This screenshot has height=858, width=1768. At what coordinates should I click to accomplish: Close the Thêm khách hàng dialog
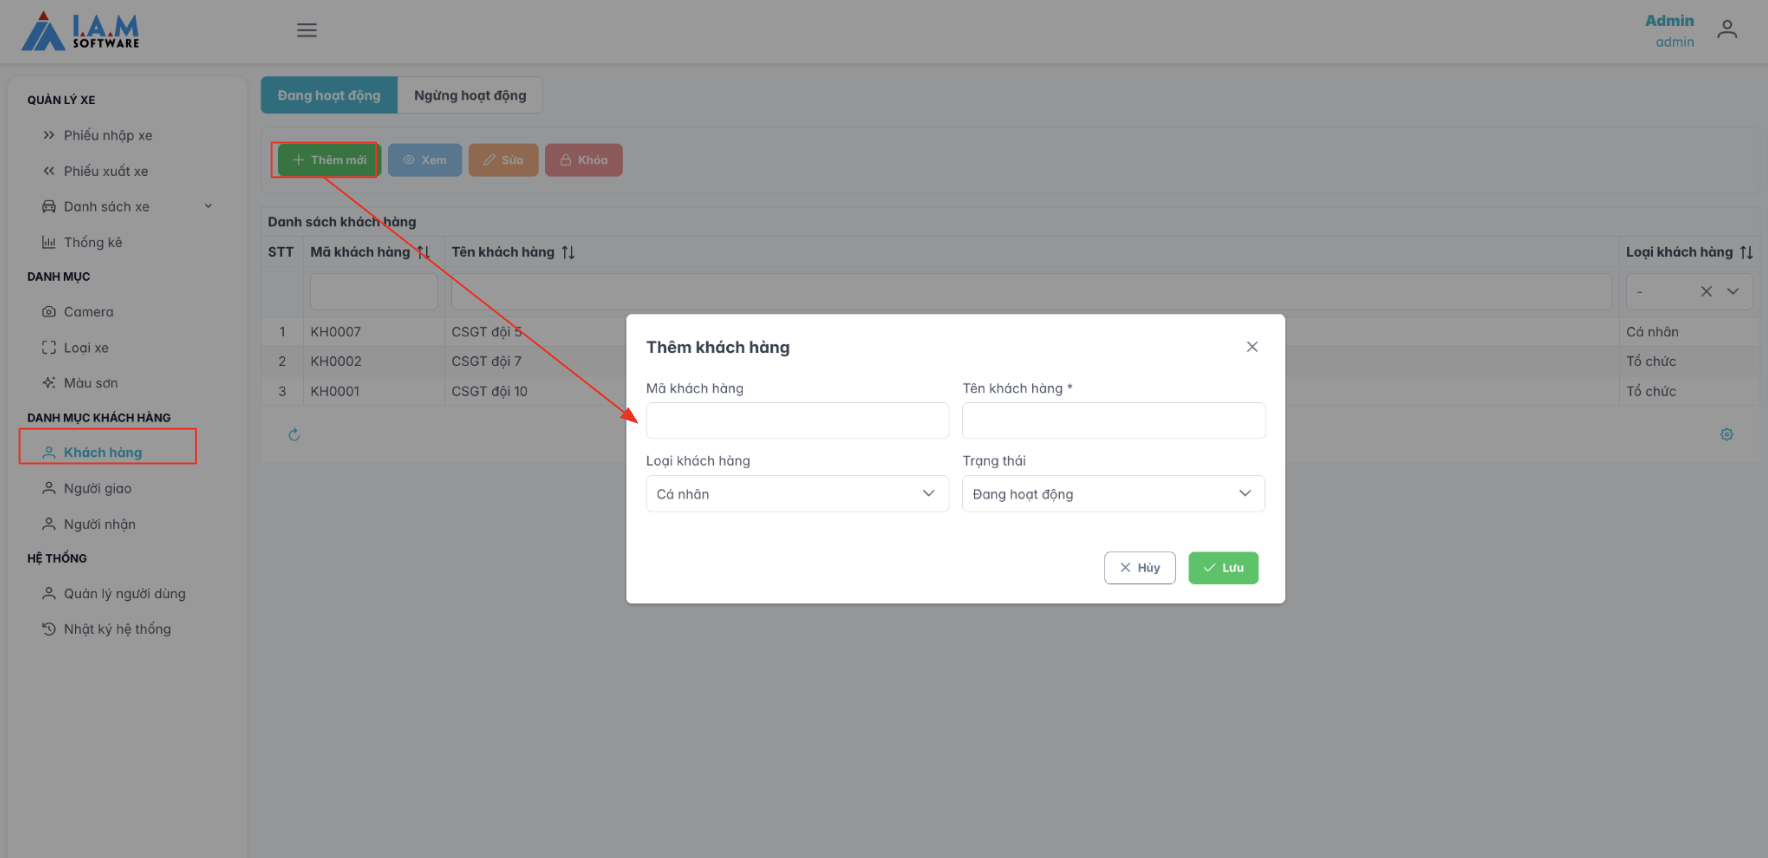(1252, 347)
